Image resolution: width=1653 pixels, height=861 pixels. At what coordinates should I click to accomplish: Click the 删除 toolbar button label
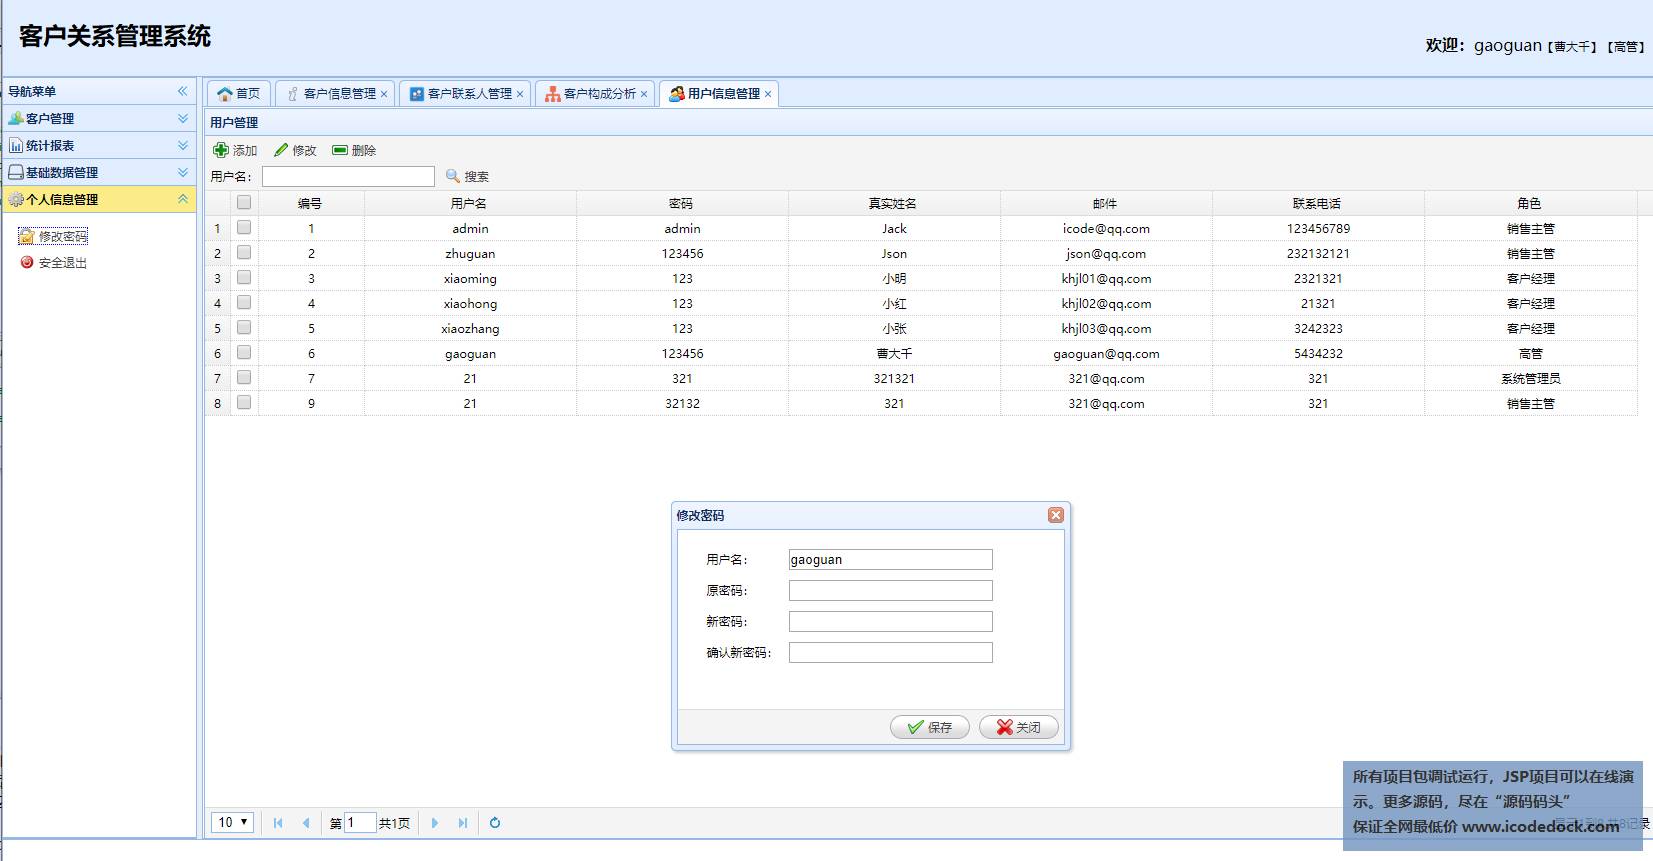click(364, 151)
